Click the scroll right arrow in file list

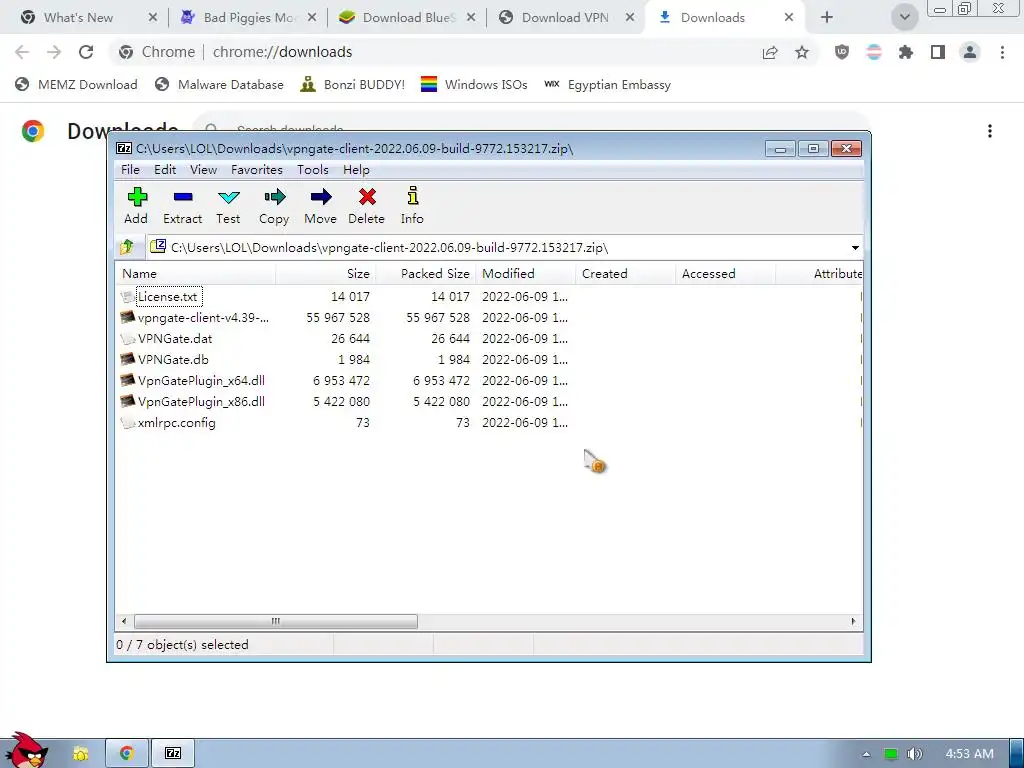click(x=853, y=621)
